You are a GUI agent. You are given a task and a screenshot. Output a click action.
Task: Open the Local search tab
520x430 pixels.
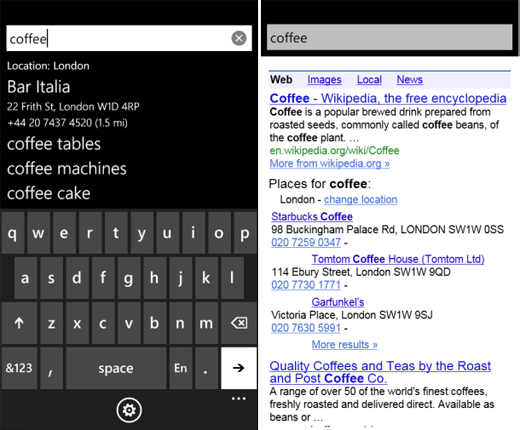click(369, 80)
